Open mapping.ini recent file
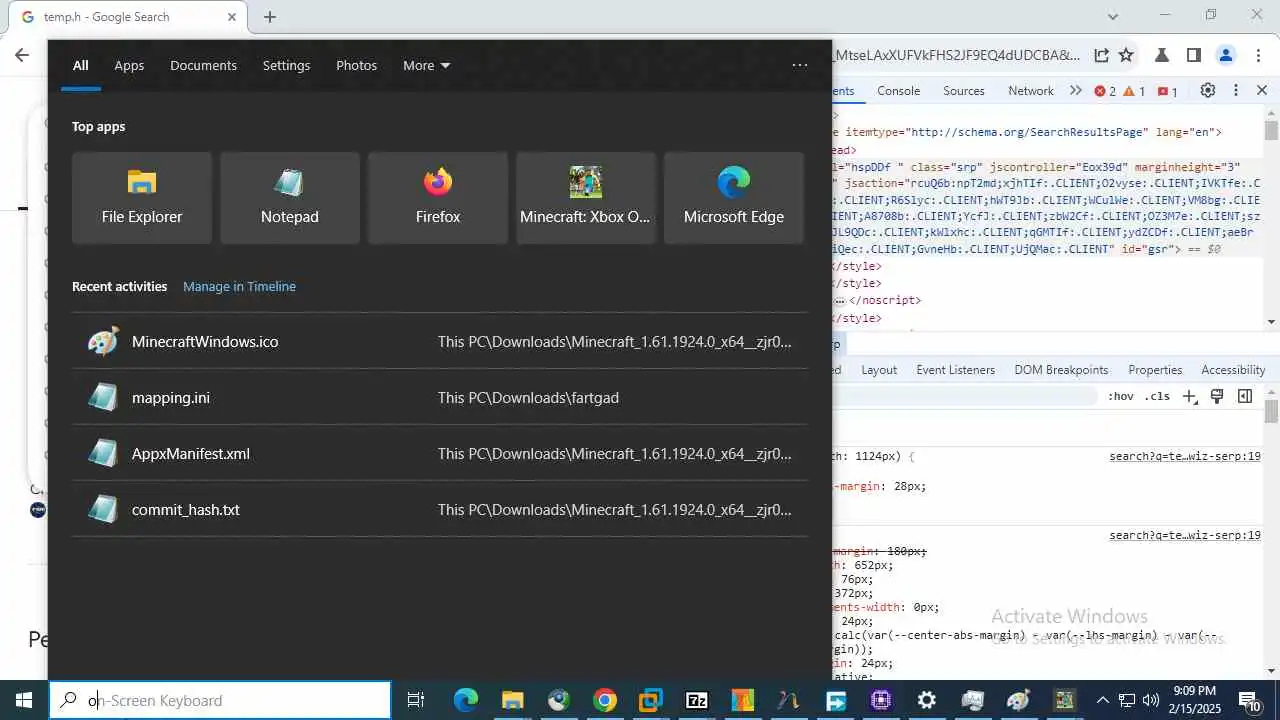The image size is (1280, 720). tap(440, 397)
